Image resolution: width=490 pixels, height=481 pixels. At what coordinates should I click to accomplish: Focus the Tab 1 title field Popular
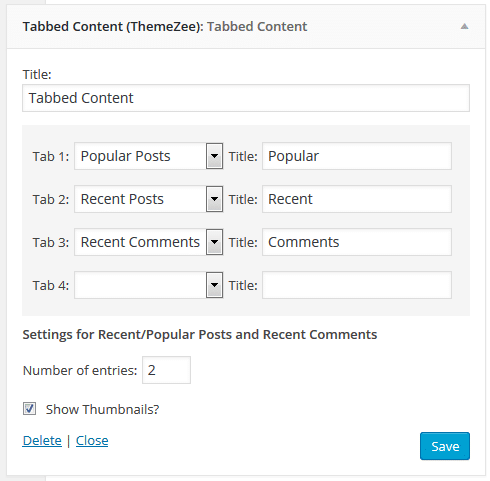pos(357,156)
